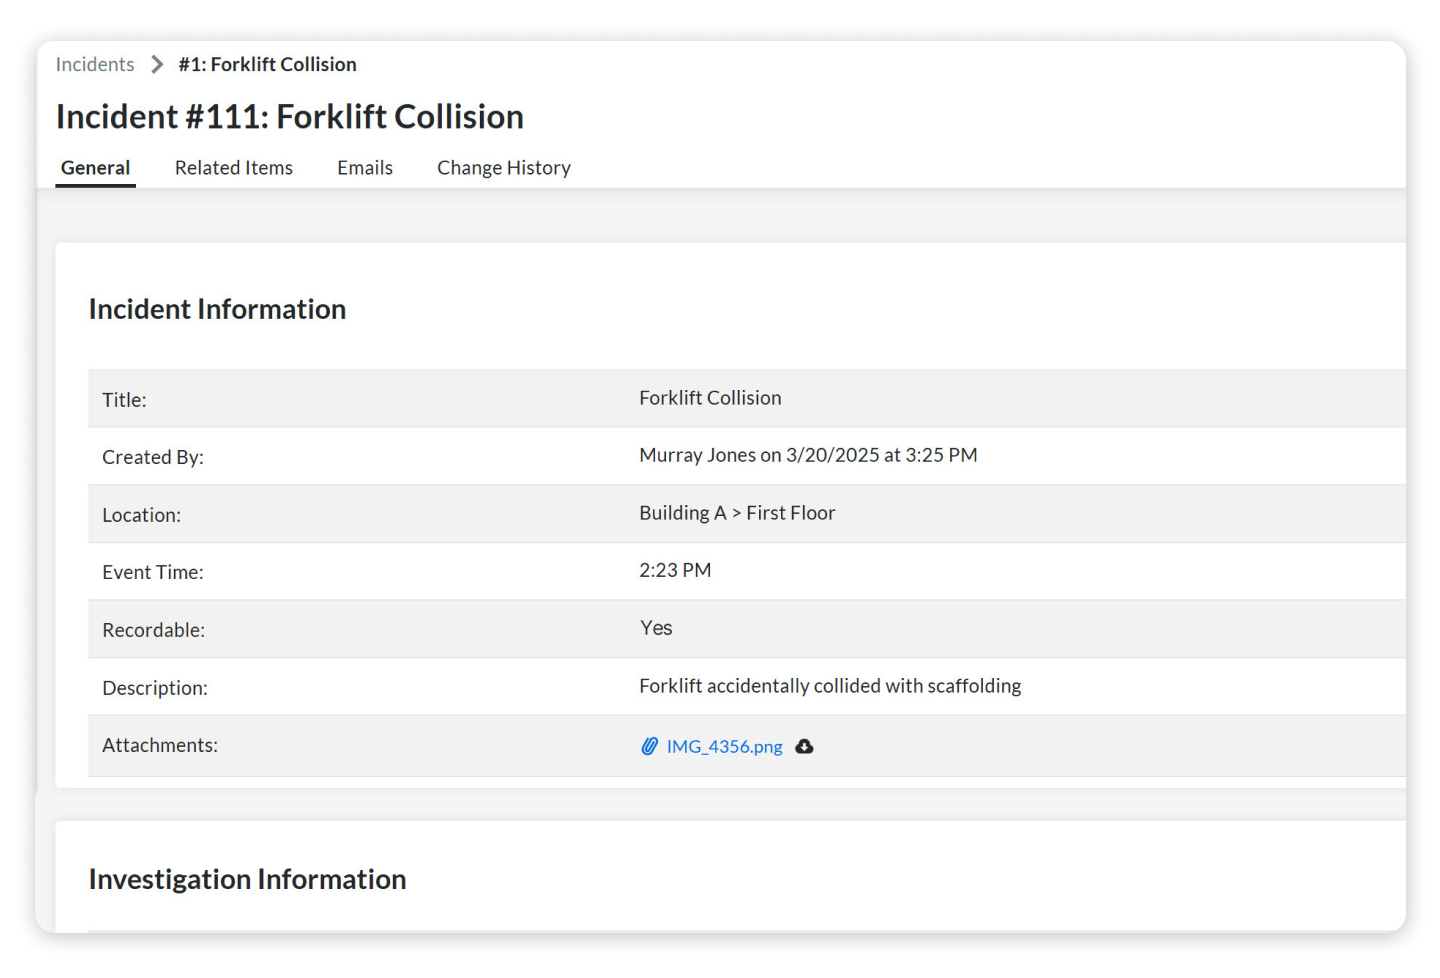The height and width of the screenshot is (978, 1440).
Task: Click the incident description text
Action: pyautogui.click(x=830, y=686)
